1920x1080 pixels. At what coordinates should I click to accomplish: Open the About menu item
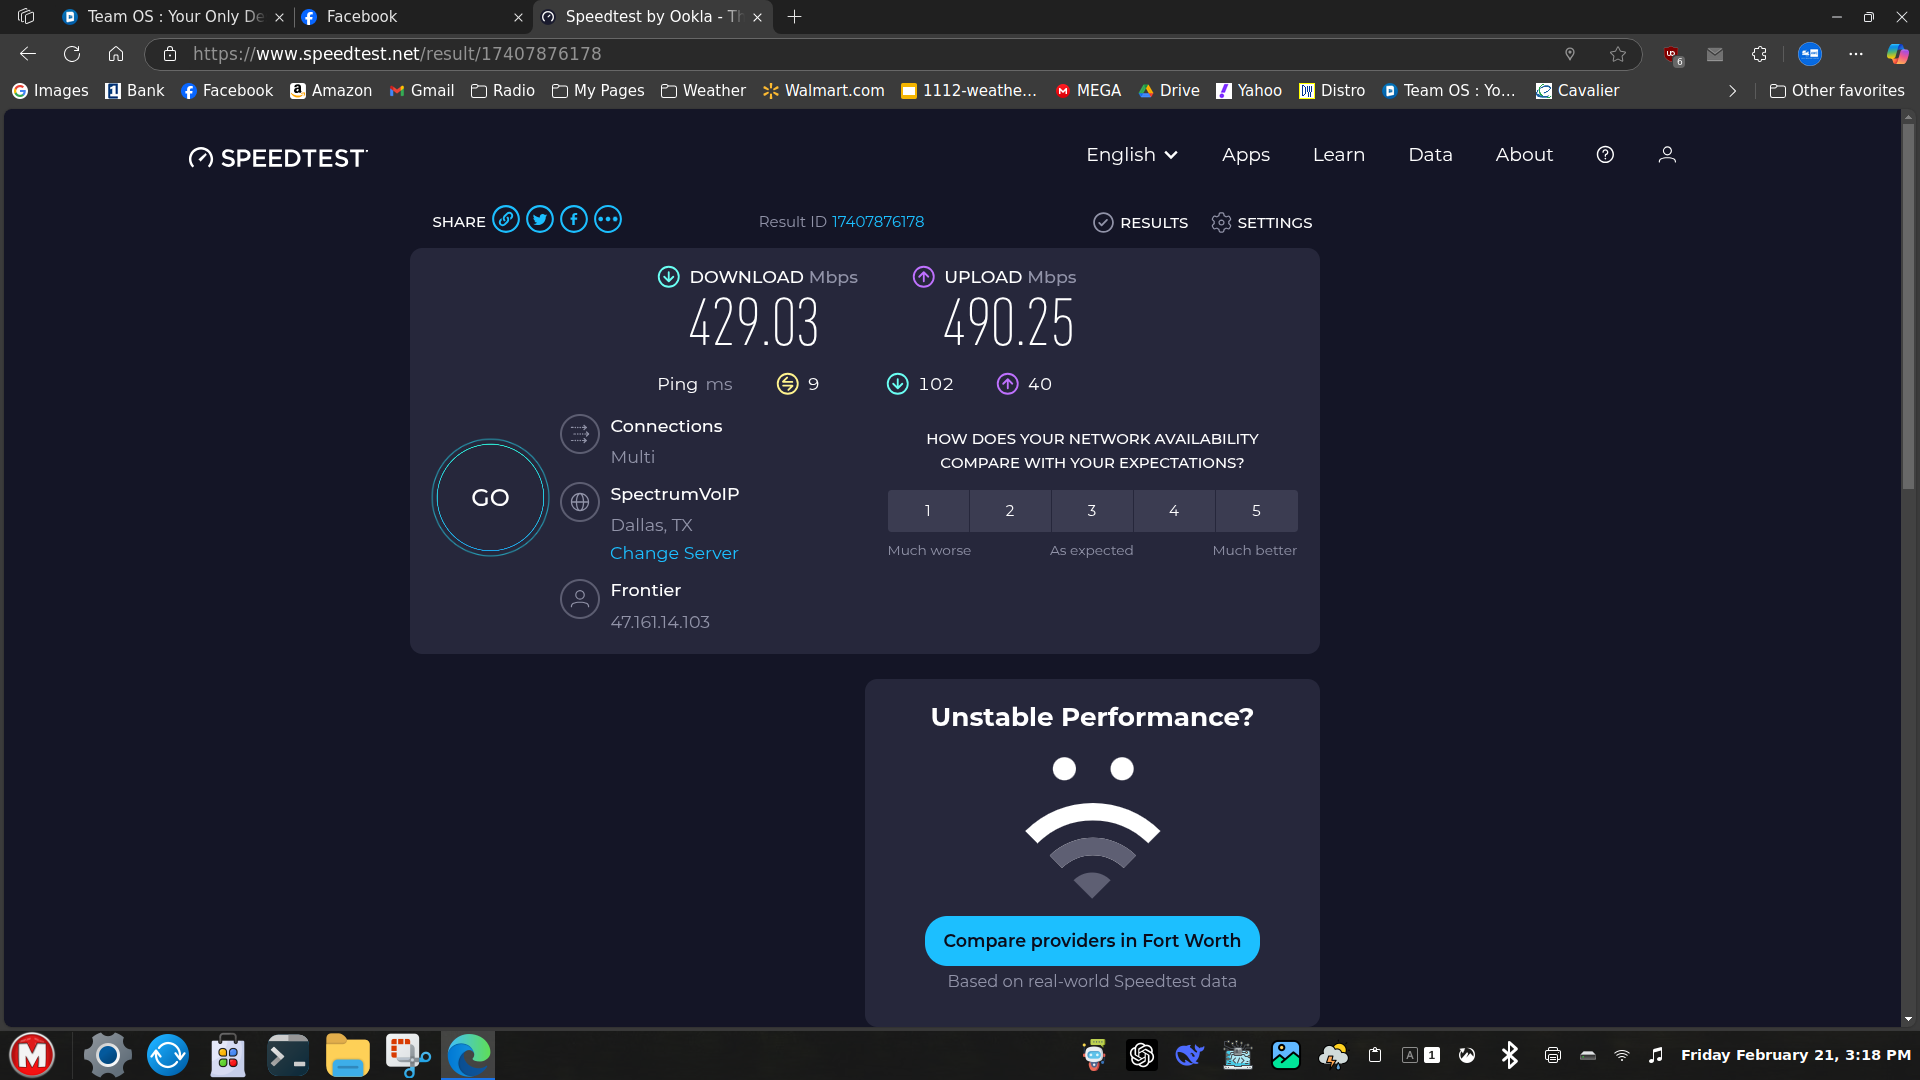tap(1524, 155)
